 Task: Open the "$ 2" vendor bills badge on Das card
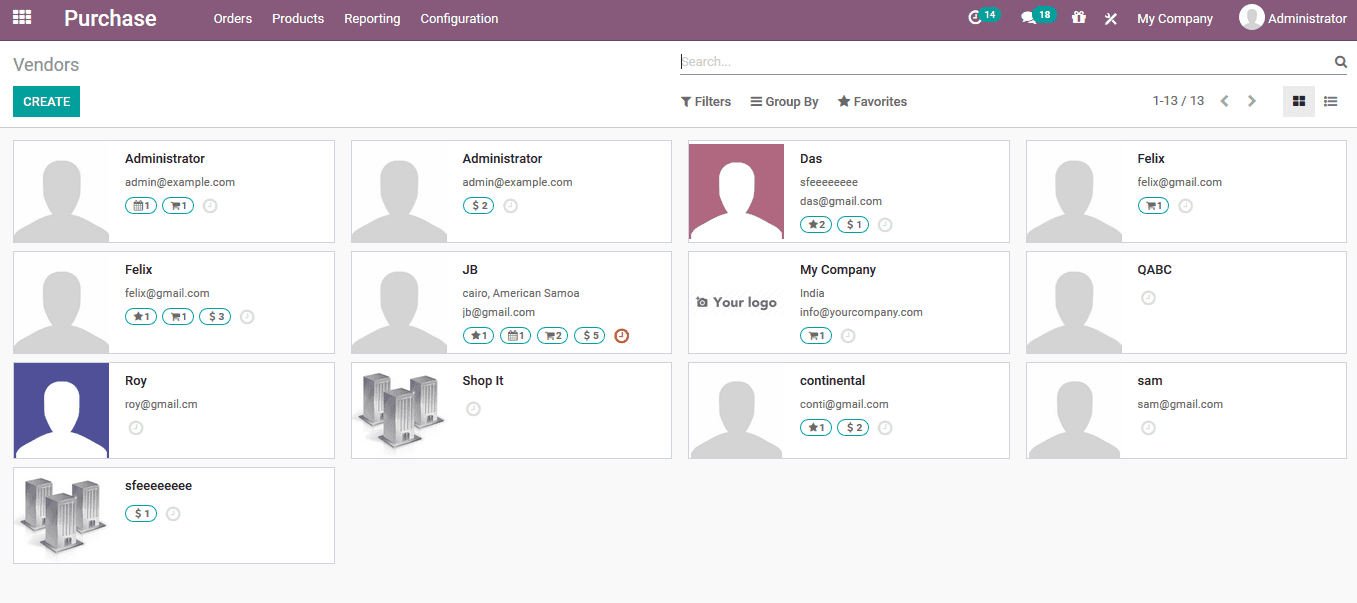pyautogui.click(x=852, y=224)
